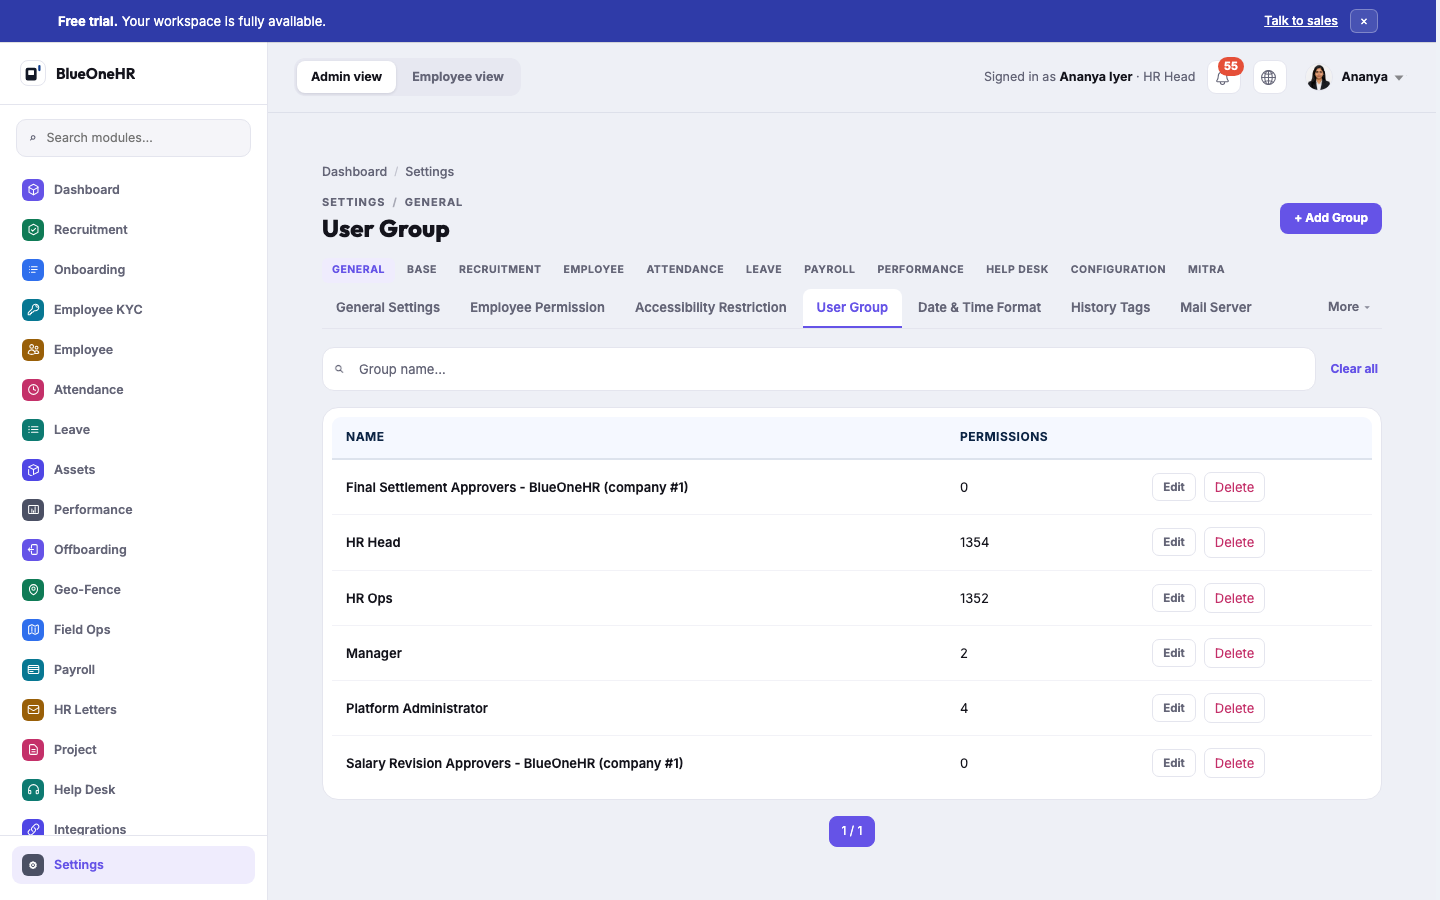This screenshot has height=900, width=1440.
Task: Click the Performance chart icon
Action: (x=33, y=510)
